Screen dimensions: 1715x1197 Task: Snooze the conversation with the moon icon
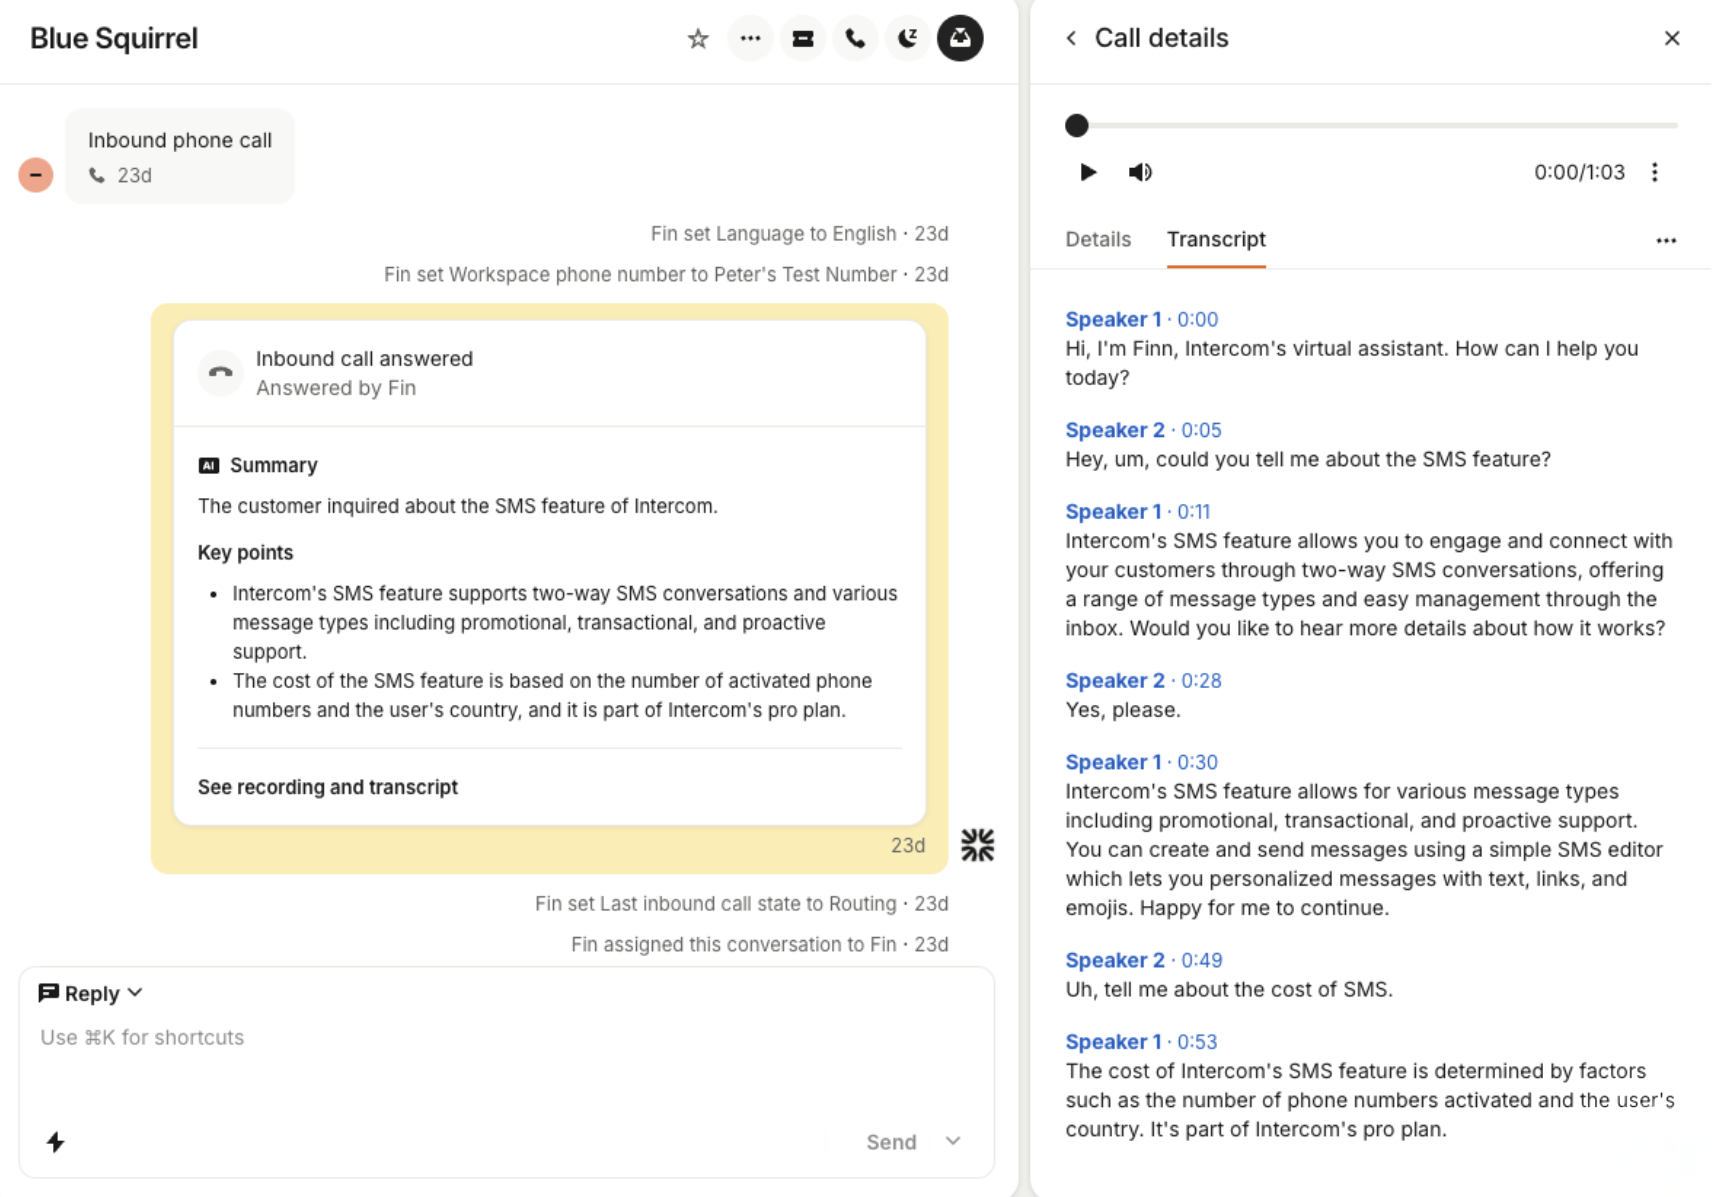(907, 39)
